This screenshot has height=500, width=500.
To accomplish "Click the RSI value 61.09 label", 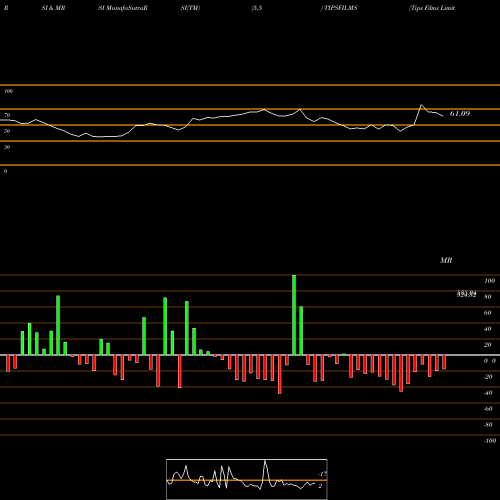I will (460, 114).
